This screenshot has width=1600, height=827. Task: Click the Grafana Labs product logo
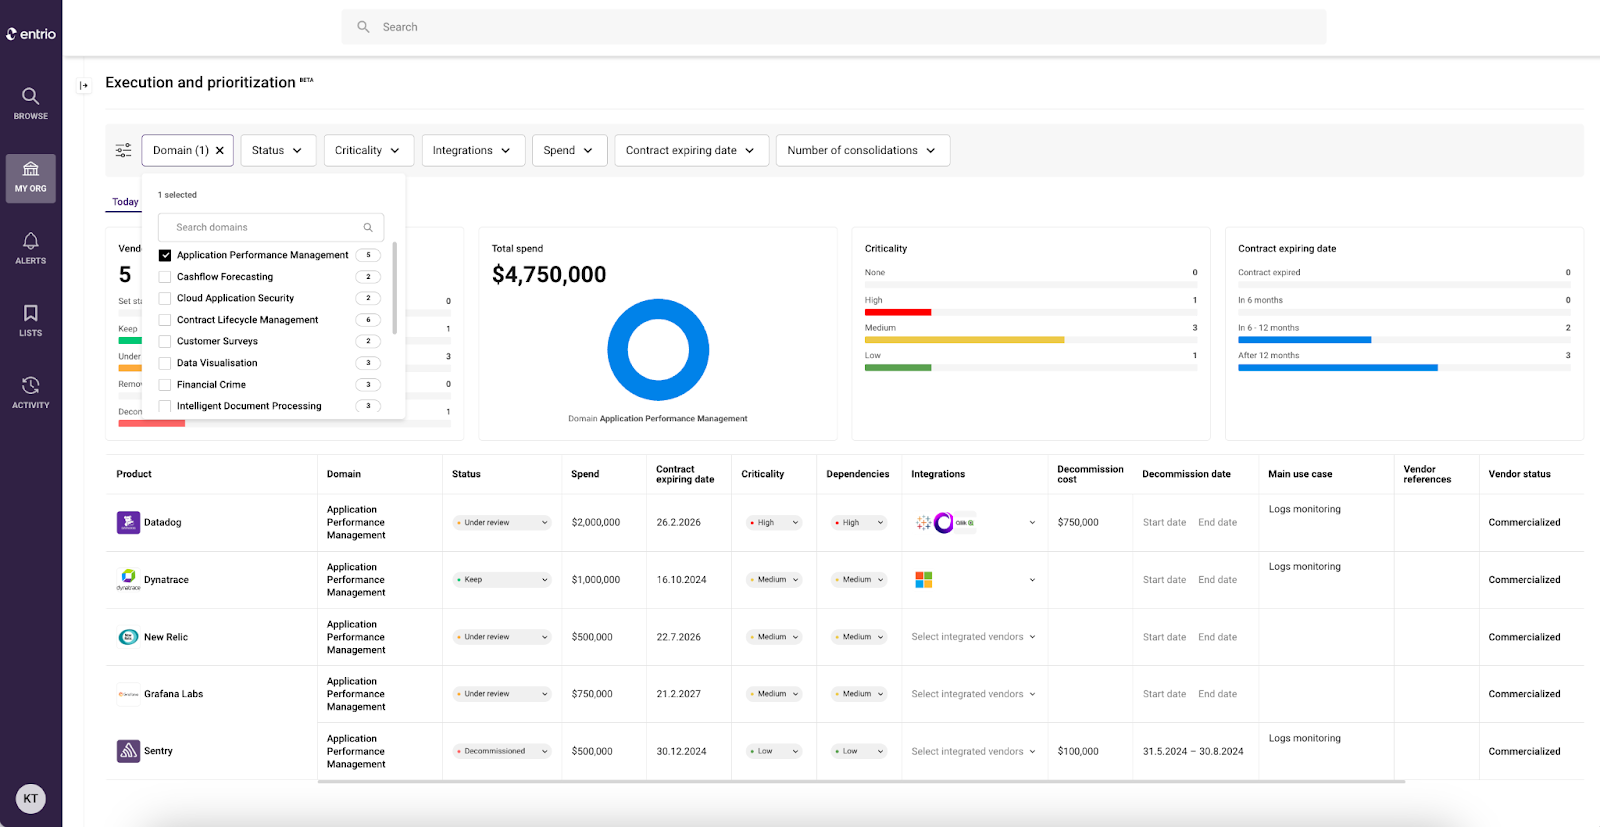[128, 694]
